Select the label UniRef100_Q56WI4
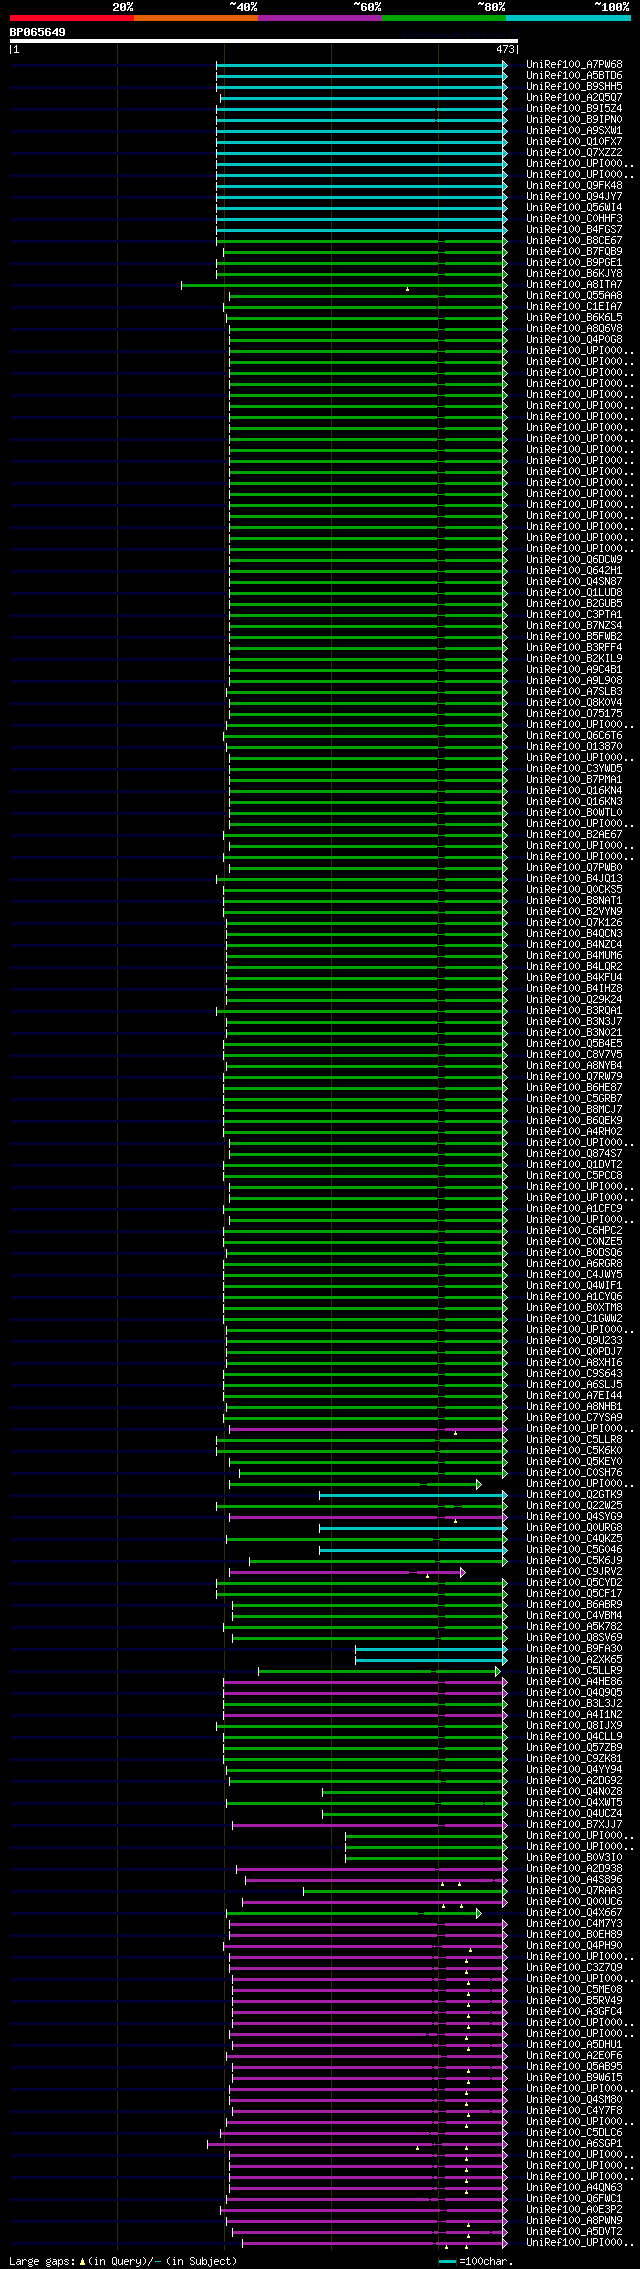 point(574,208)
